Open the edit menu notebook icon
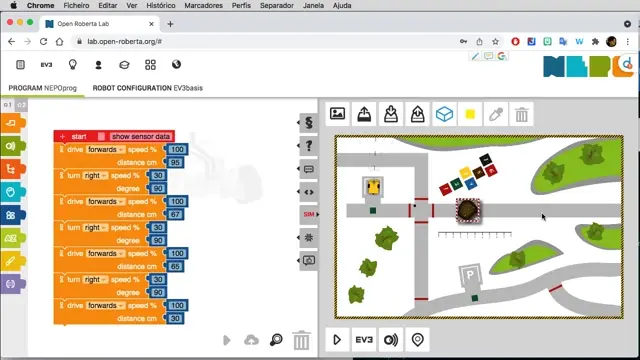The width and height of the screenshot is (640, 360). pyautogui.click(x=20, y=64)
